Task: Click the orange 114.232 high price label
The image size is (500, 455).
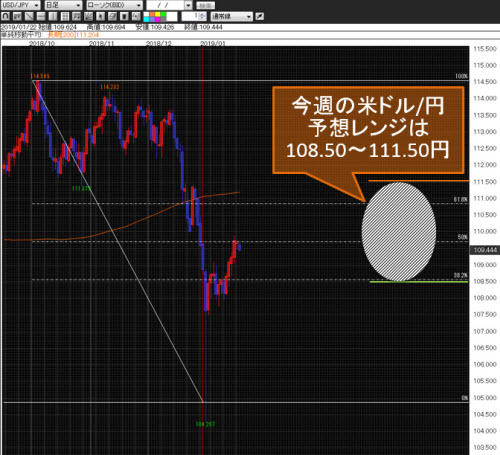Action: 109,87
